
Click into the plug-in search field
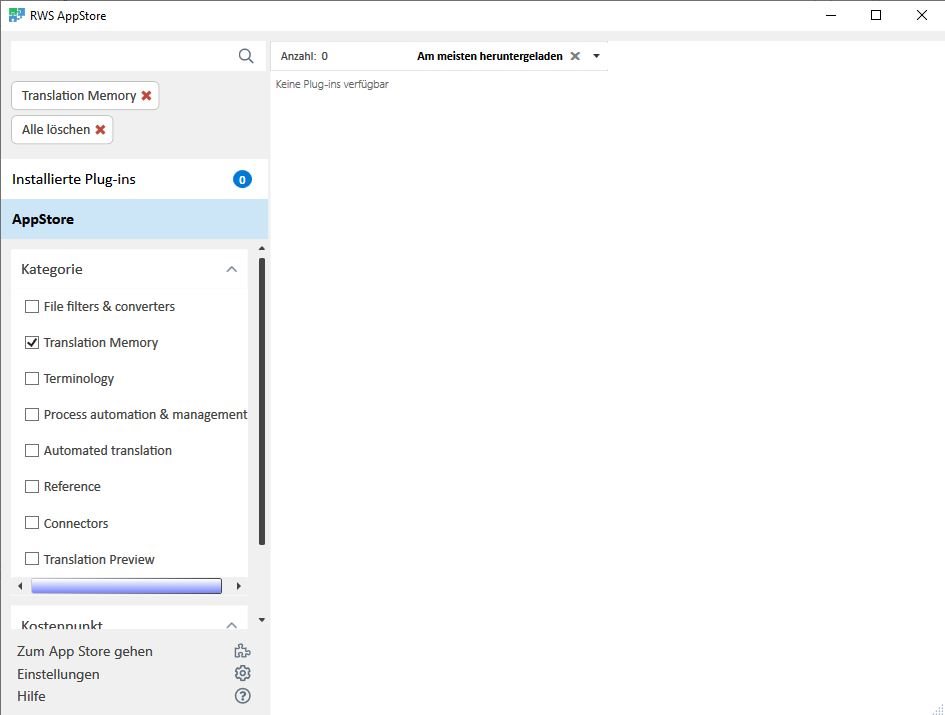click(124, 56)
